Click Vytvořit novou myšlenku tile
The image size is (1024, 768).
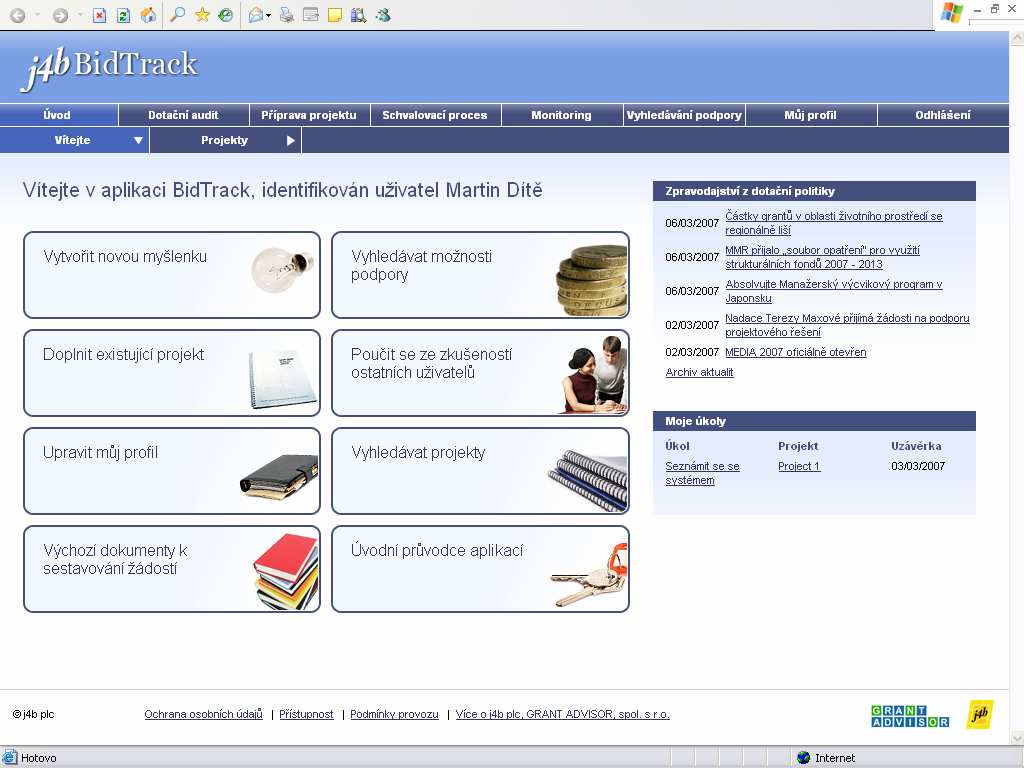tap(172, 275)
